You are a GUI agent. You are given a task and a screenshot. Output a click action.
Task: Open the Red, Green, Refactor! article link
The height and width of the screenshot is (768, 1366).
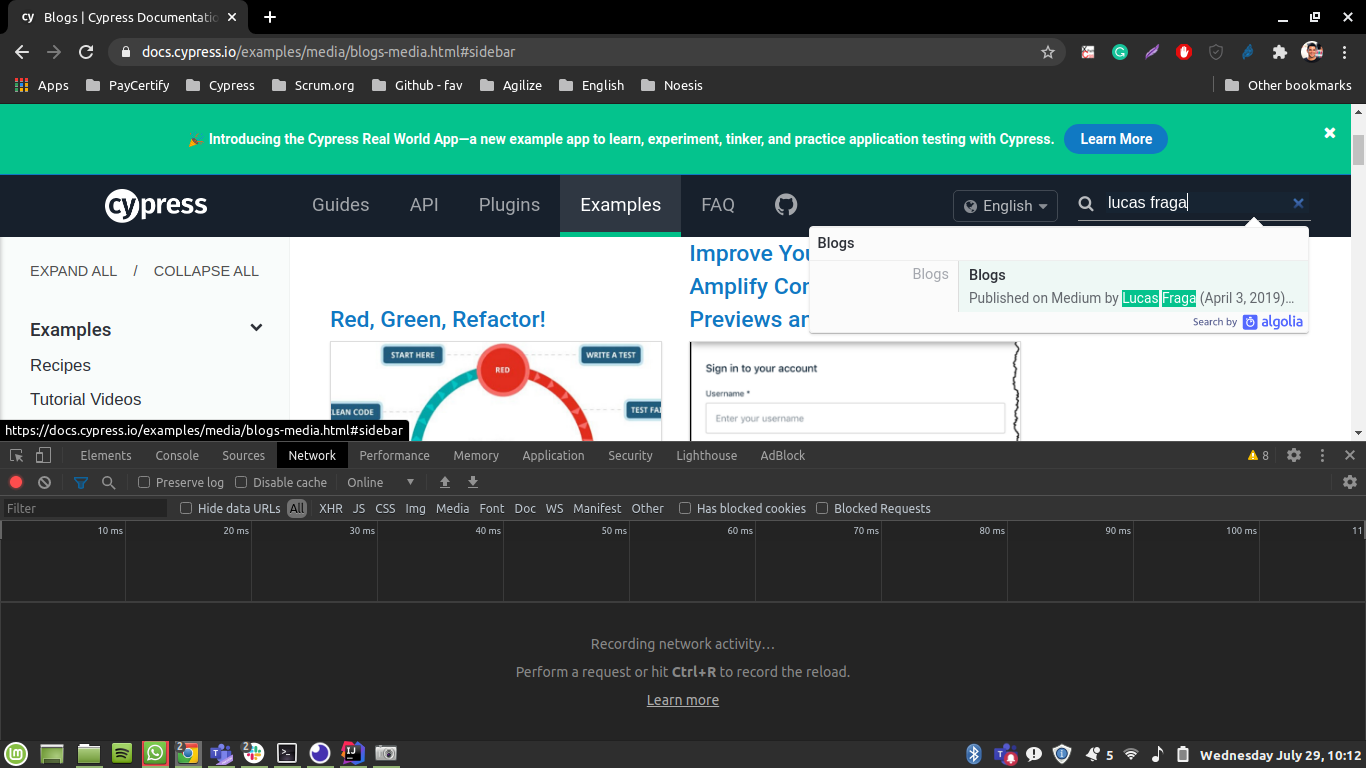coord(438,319)
